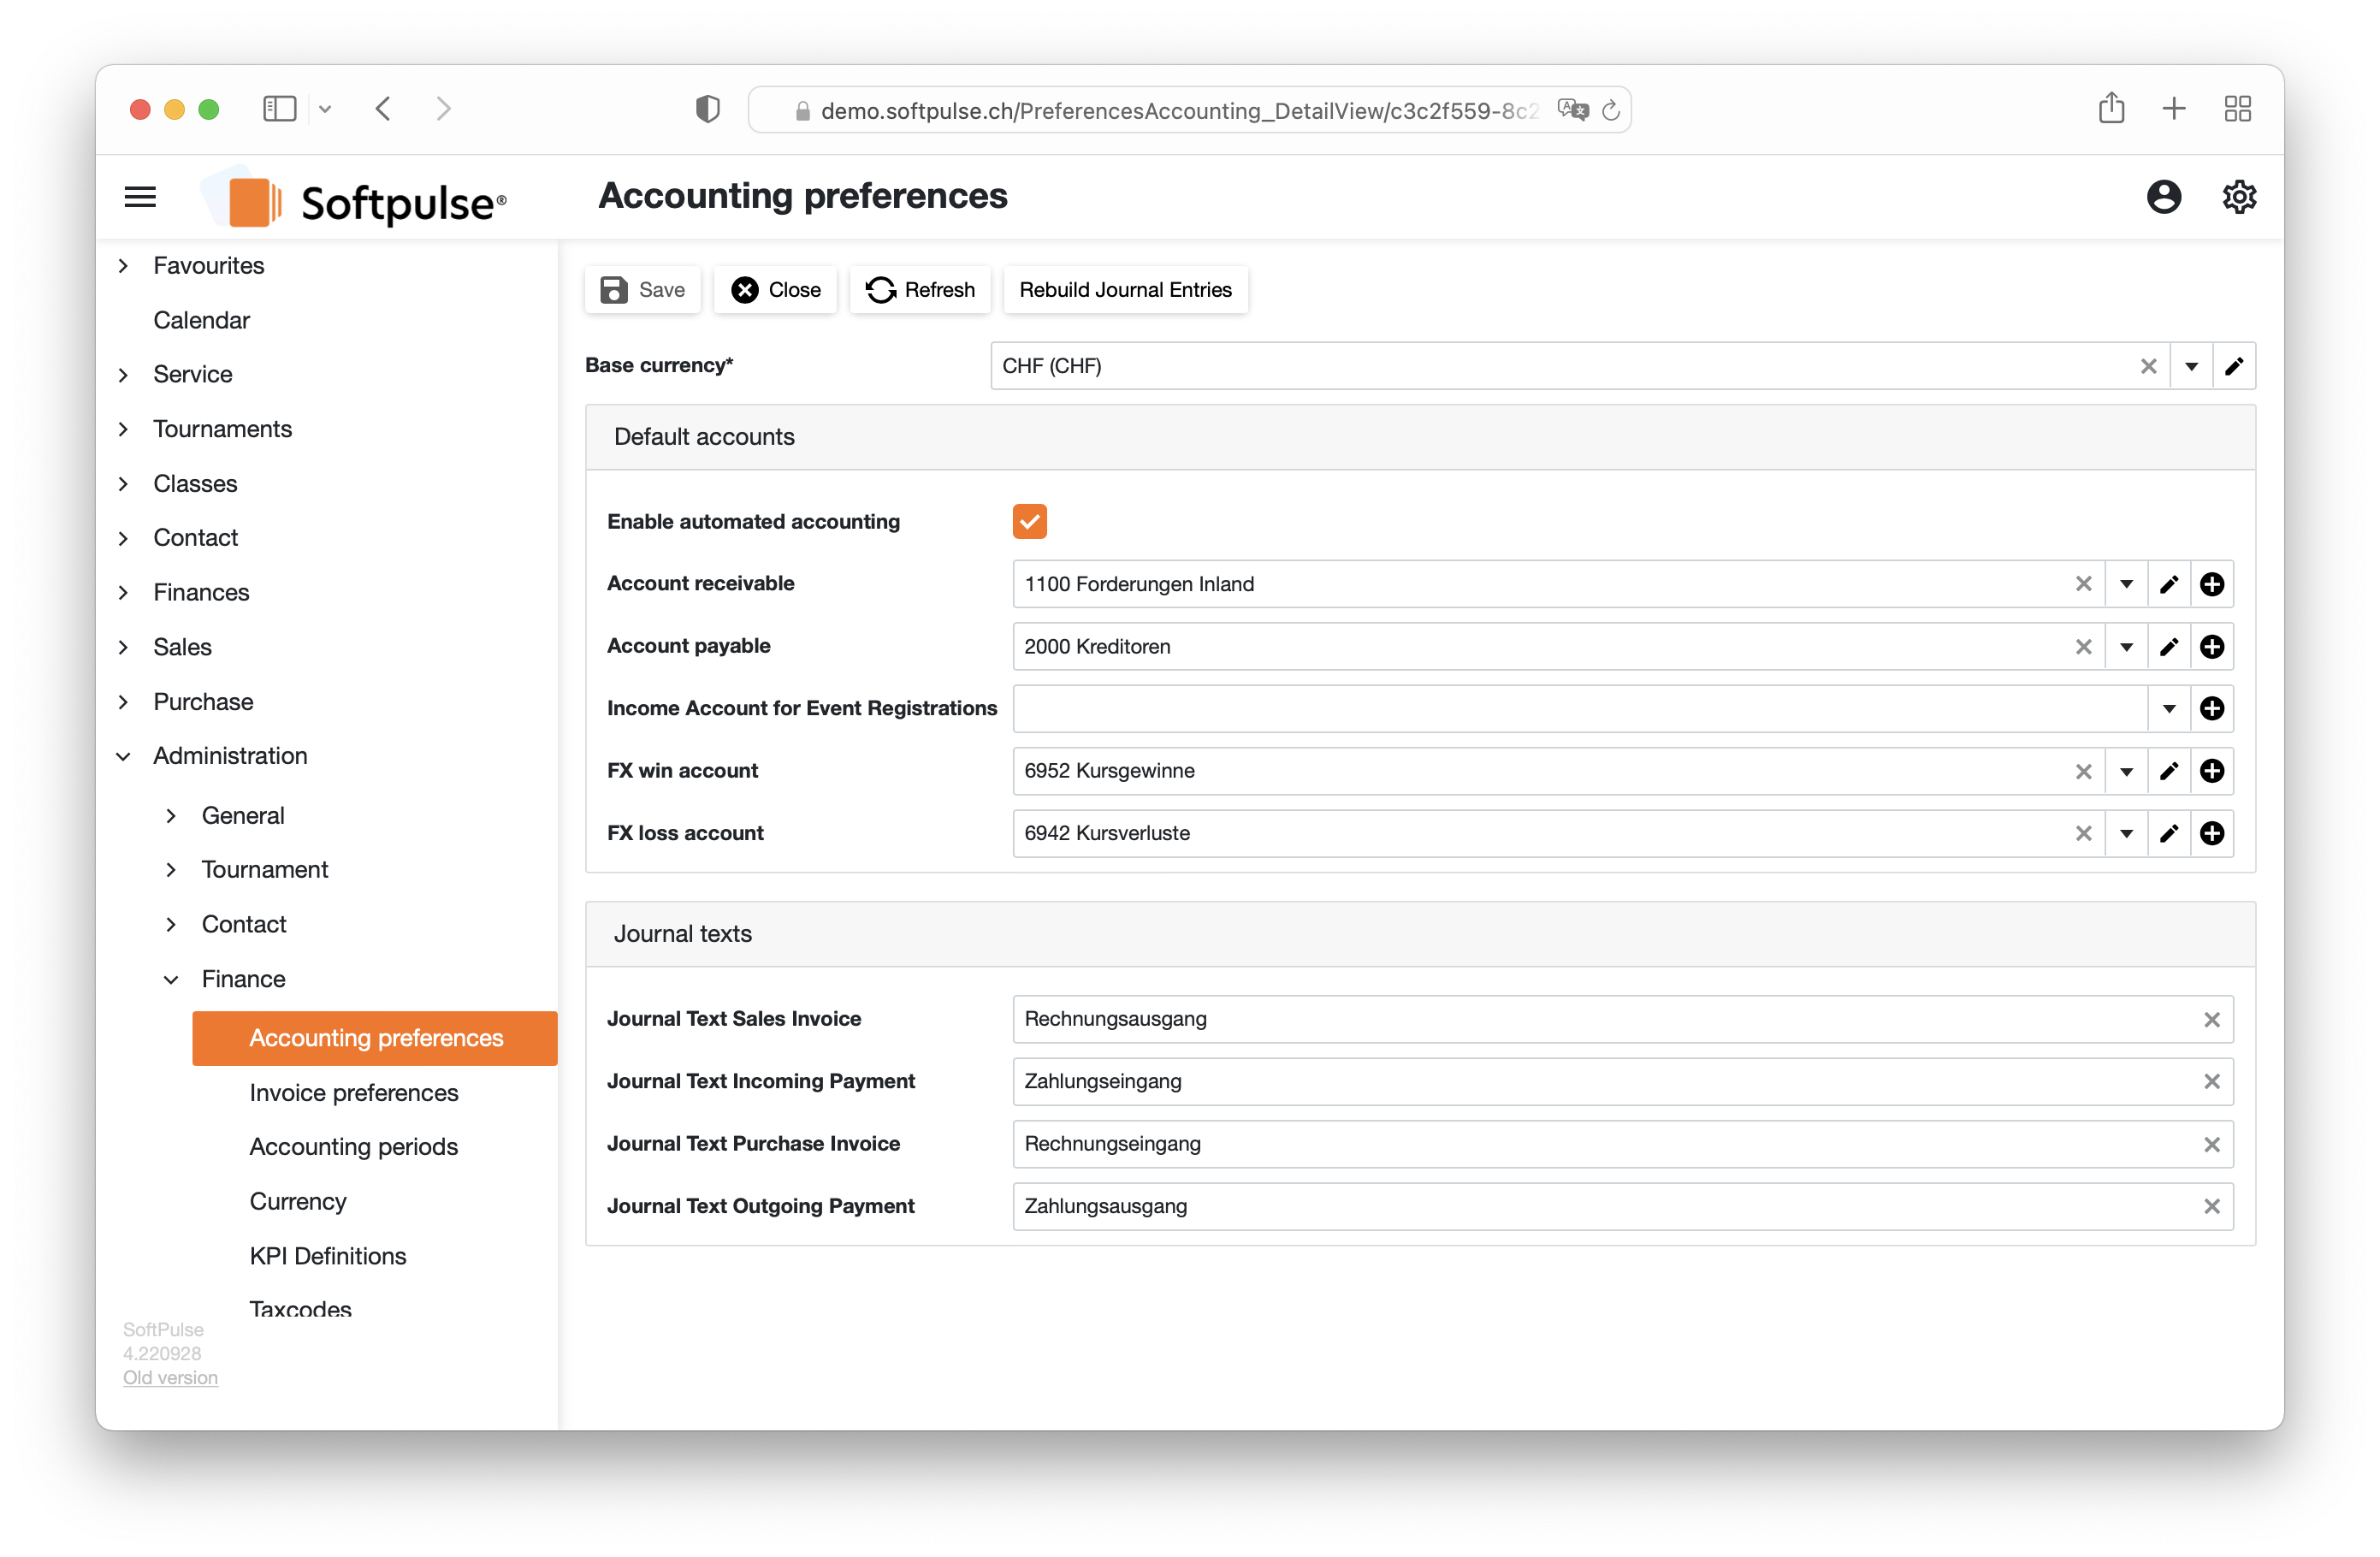Image resolution: width=2380 pixels, height=1557 pixels.
Task: Add a new FX loss account
Action: 2211,833
